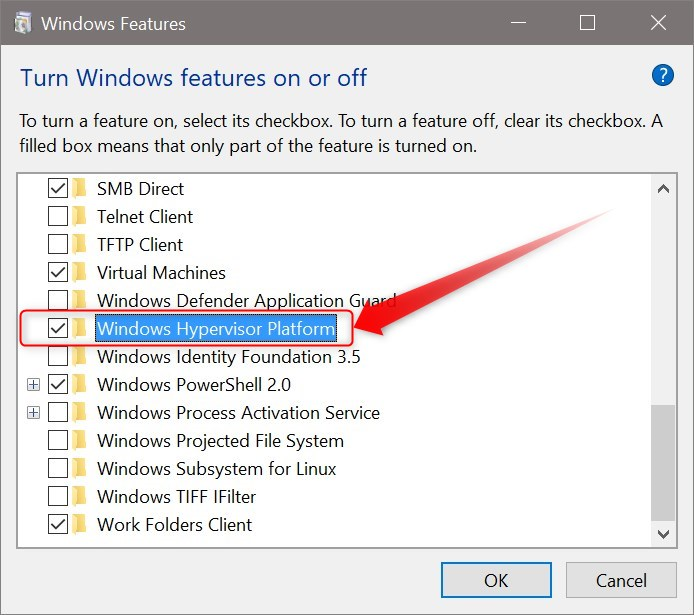The height and width of the screenshot is (615, 694).
Task: Expand Windows Process Activation Service node
Action: 33,413
